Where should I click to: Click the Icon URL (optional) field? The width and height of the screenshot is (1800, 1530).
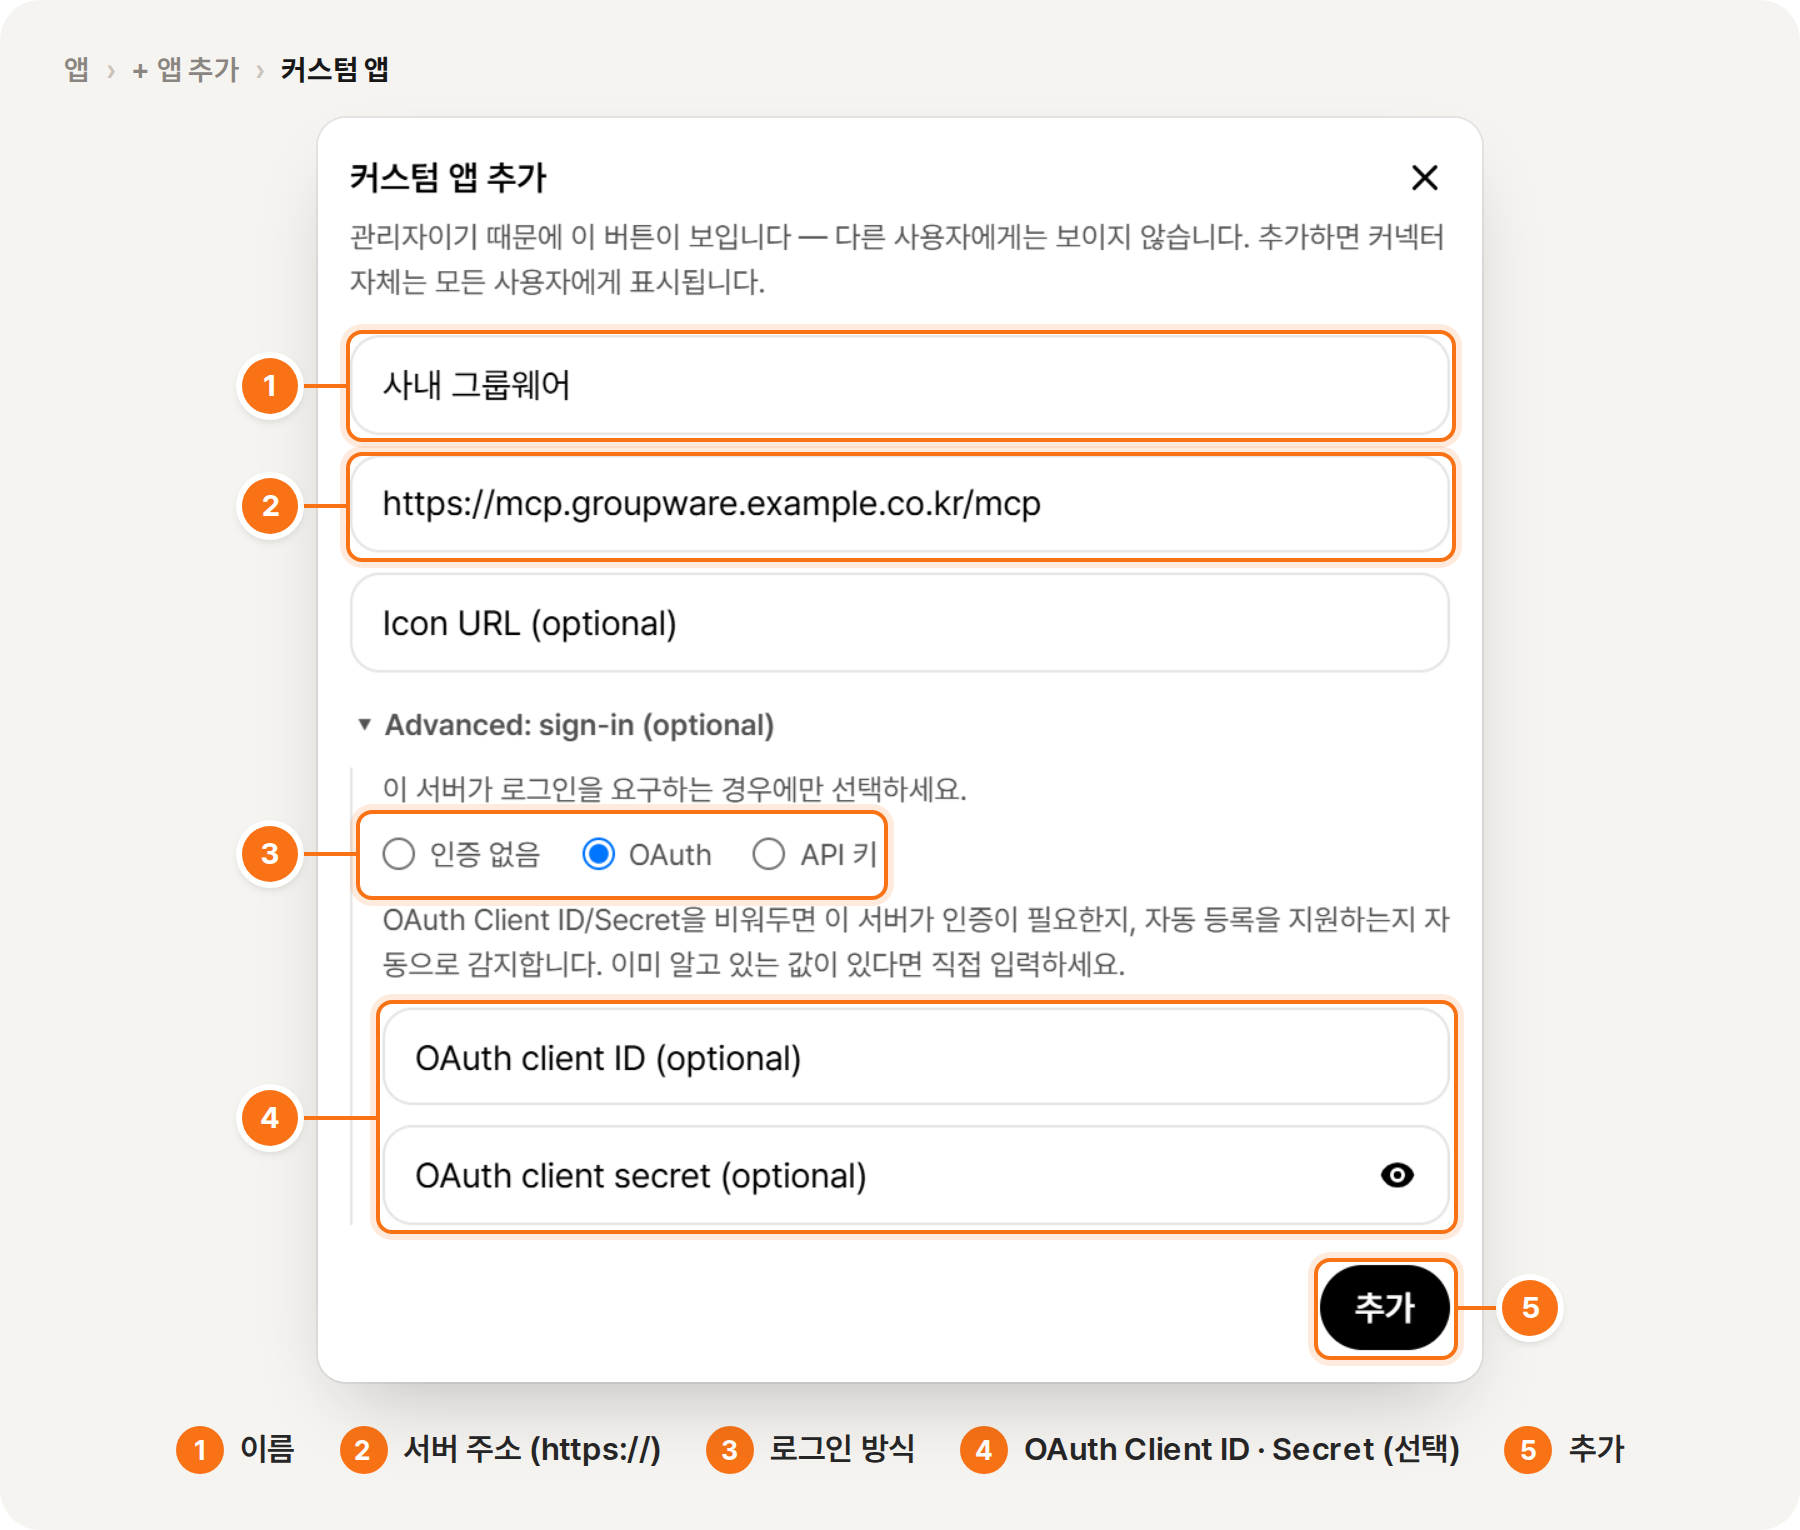(x=900, y=623)
